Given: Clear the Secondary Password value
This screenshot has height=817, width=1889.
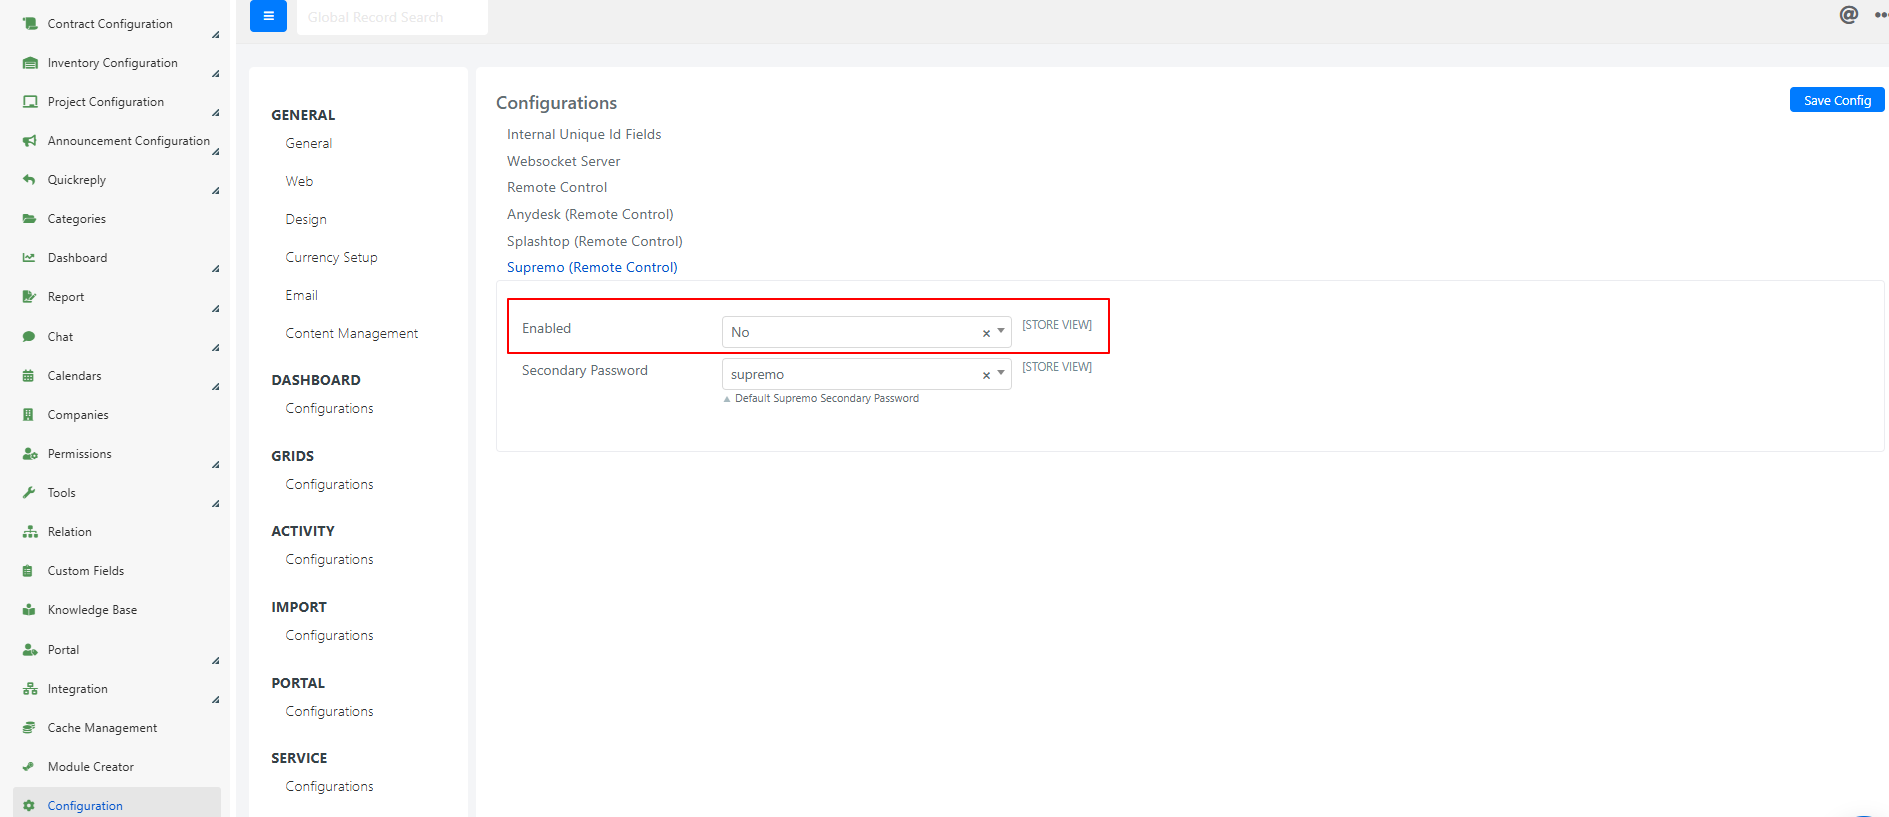Looking at the screenshot, I should tap(986, 375).
